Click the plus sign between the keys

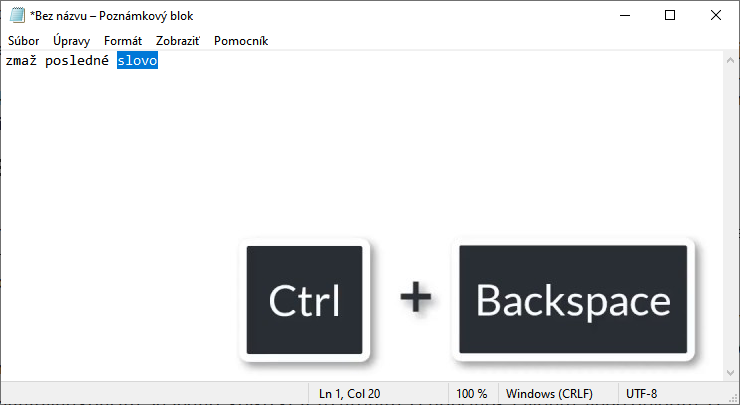coord(415,298)
